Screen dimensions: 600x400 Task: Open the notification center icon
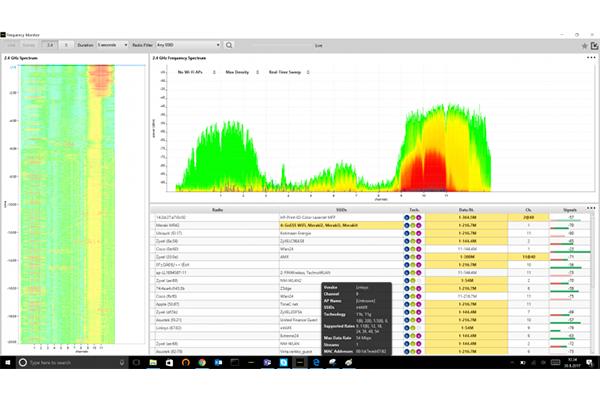[x=589, y=362]
